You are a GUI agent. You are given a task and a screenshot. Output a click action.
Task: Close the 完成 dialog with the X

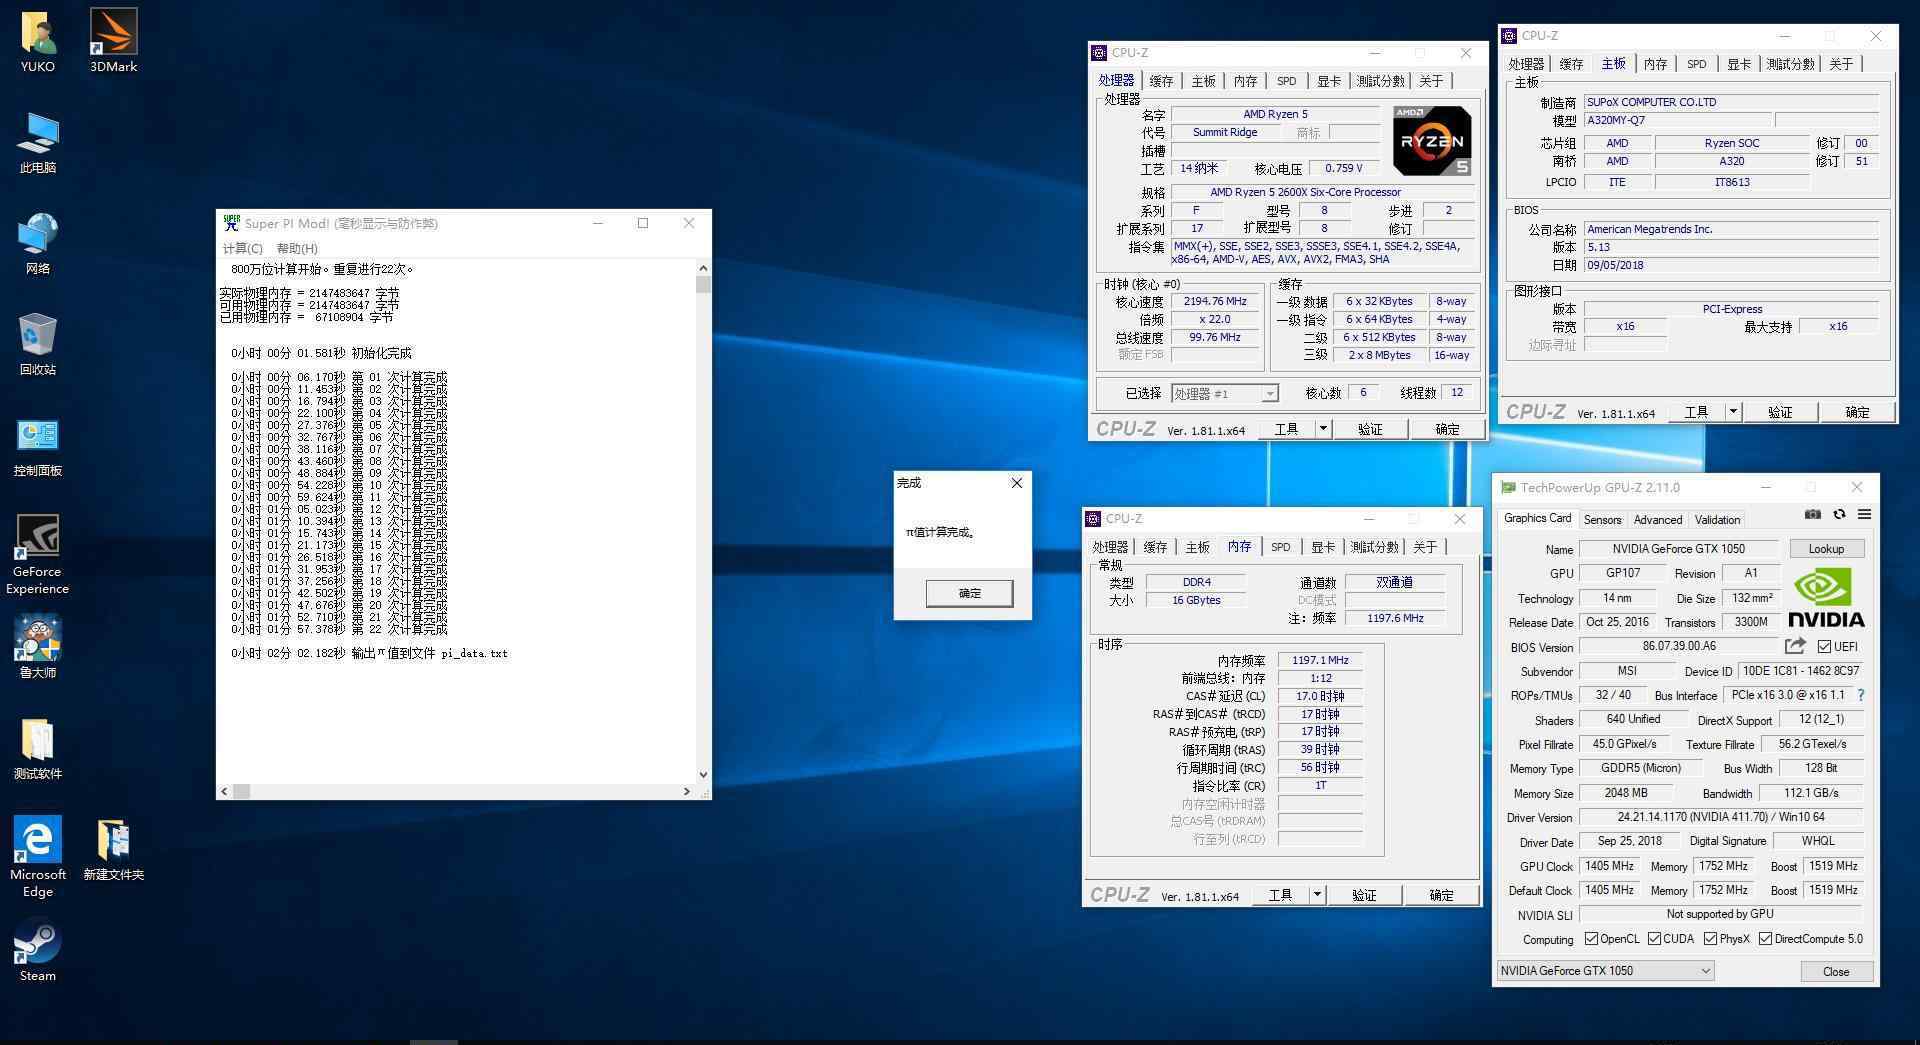point(1017,483)
